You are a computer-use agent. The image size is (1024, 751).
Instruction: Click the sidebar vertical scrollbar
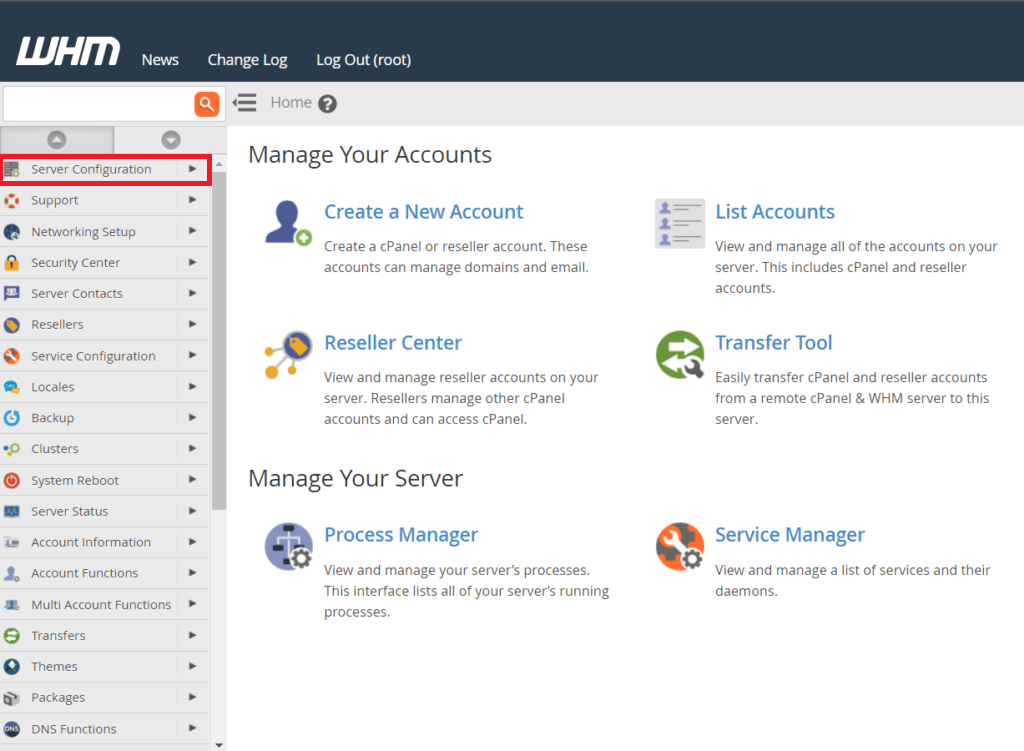pyautogui.click(x=219, y=340)
